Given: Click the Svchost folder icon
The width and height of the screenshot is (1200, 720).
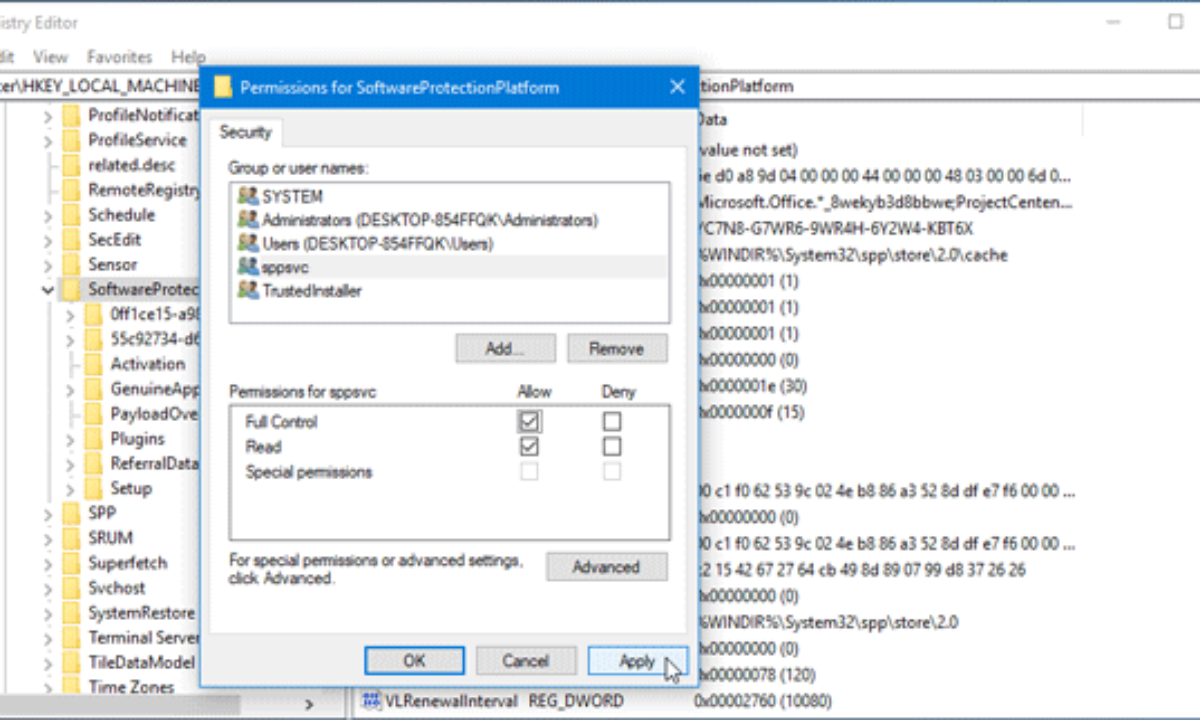Looking at the screenshot, I should point(71,588).
